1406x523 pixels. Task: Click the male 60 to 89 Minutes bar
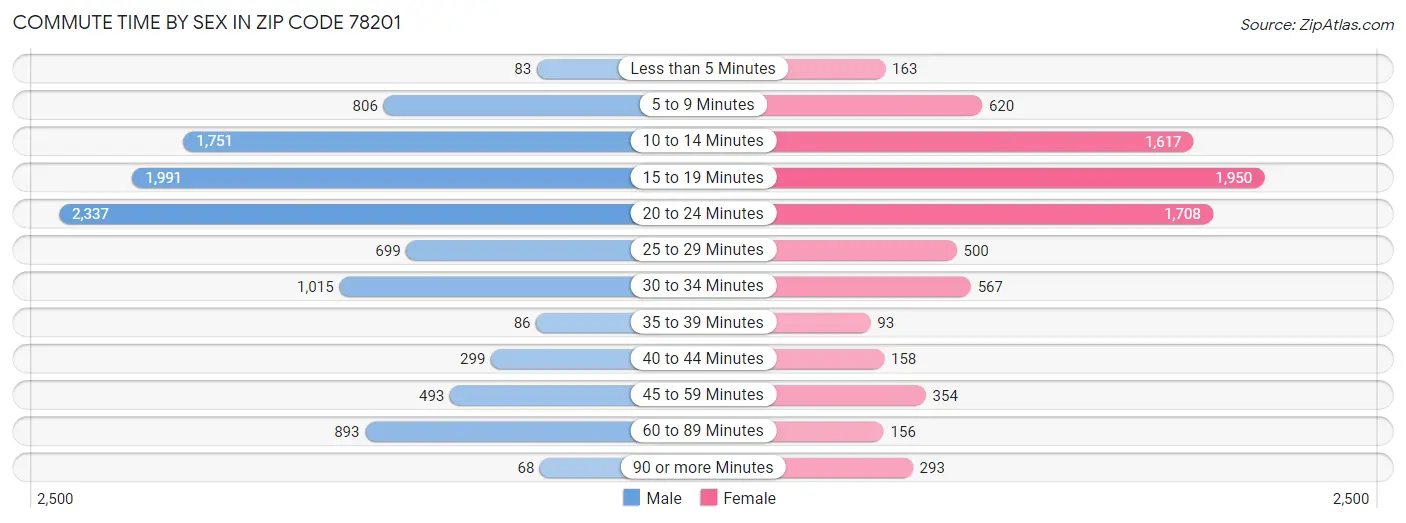[x=498, y=431]
